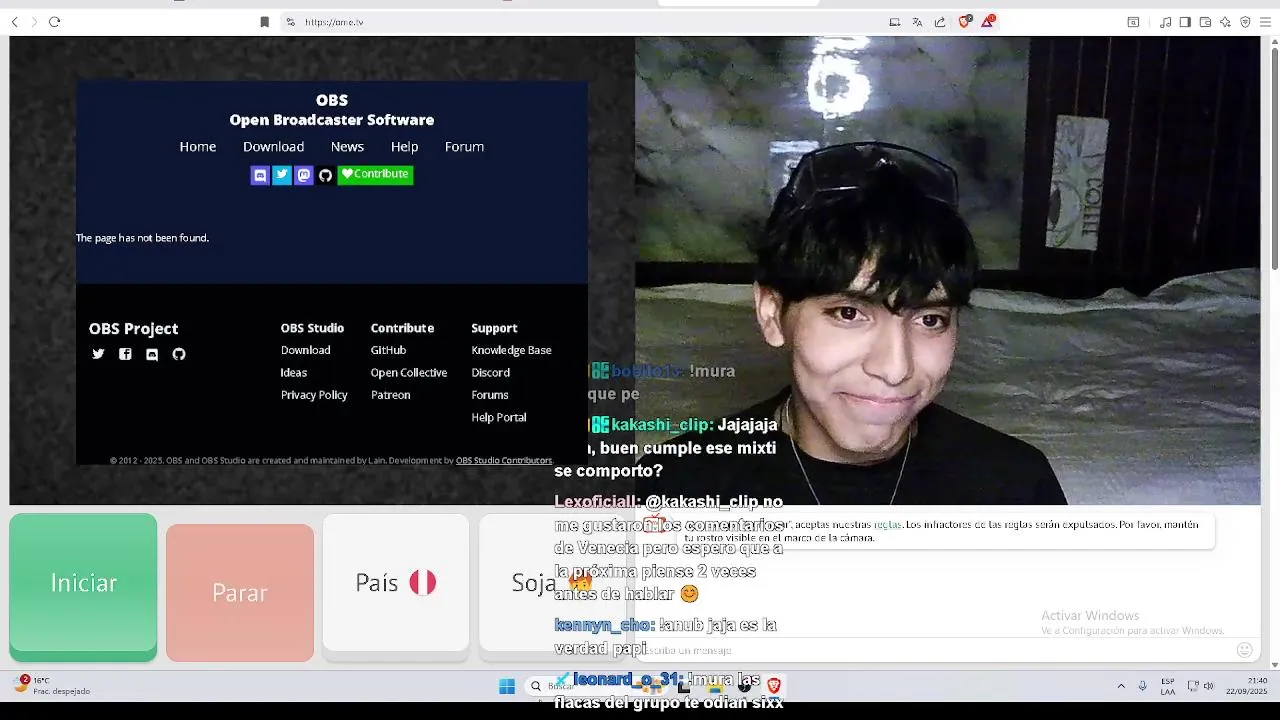Open the Home menu item
This screenshot has height=720, width=1280.
click(198, 147)
